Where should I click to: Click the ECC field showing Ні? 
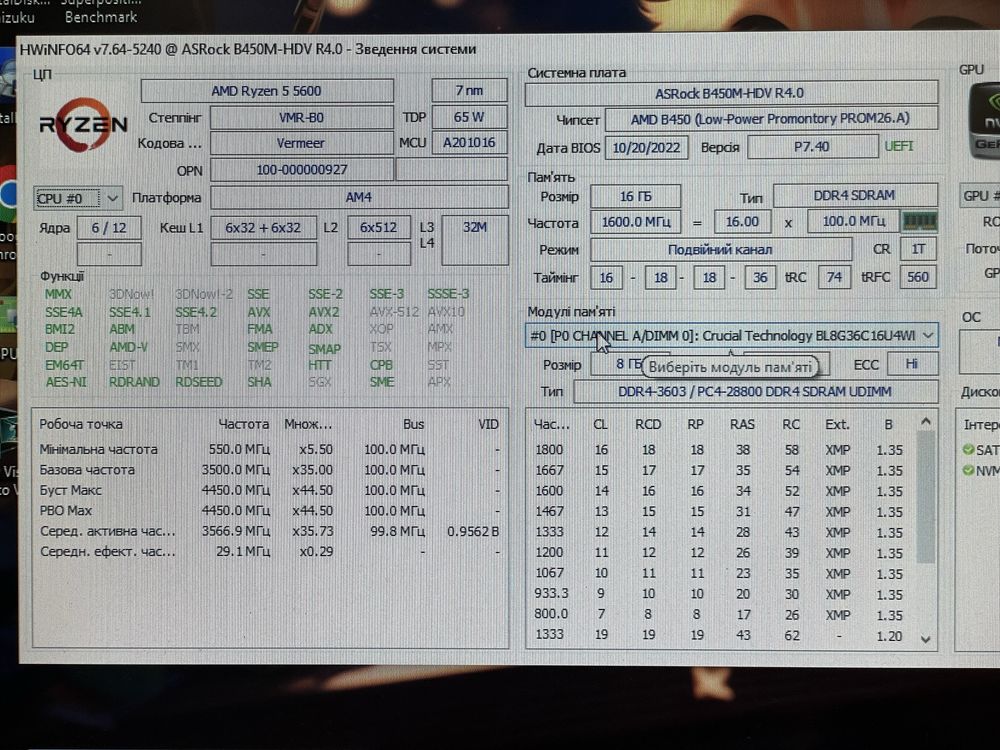(912, 364)
